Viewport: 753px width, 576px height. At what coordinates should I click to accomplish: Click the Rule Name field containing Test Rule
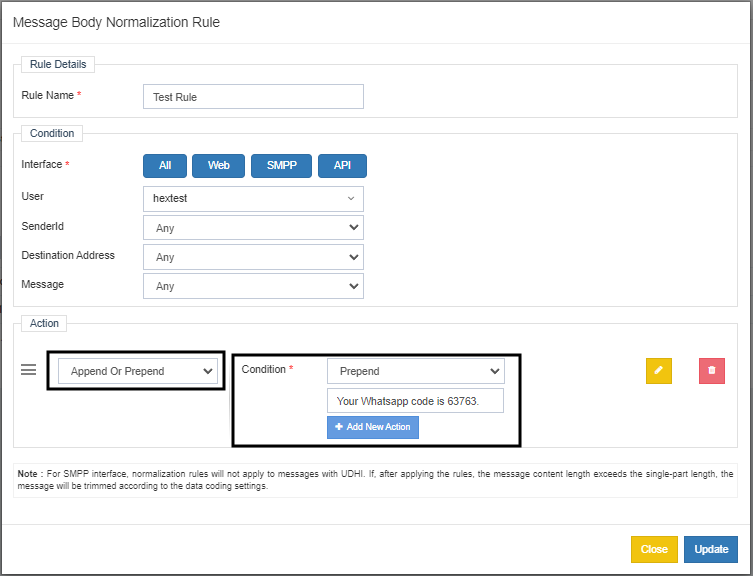point(253,97)
